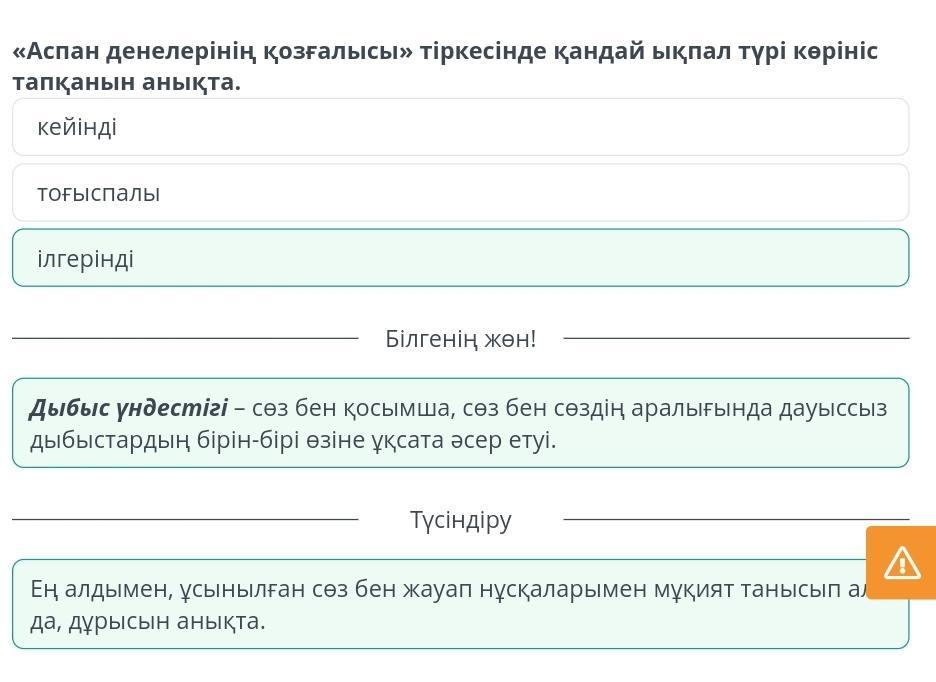Image resolution: width=936 pixels, height=682 pixels.
Task: Click the divider line right of 'Білгенің жөн!'
Action: click(736, 339)
